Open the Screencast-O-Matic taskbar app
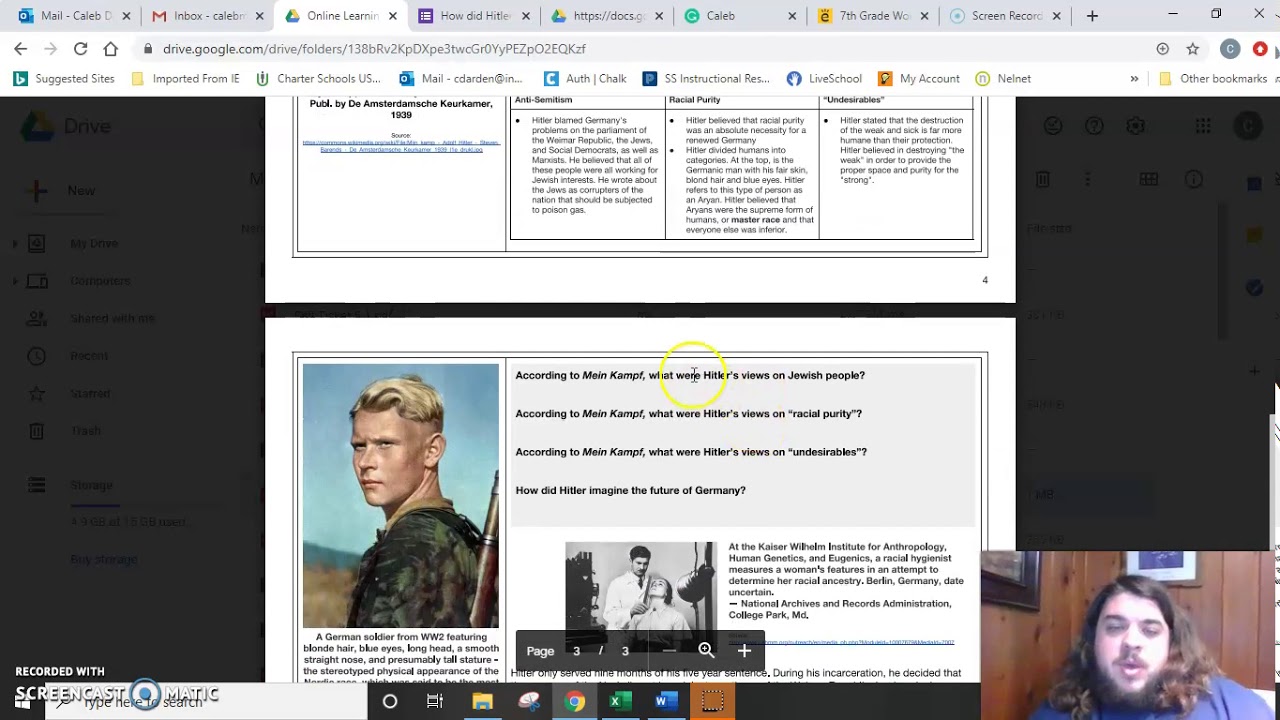 [x=712, y=702]
